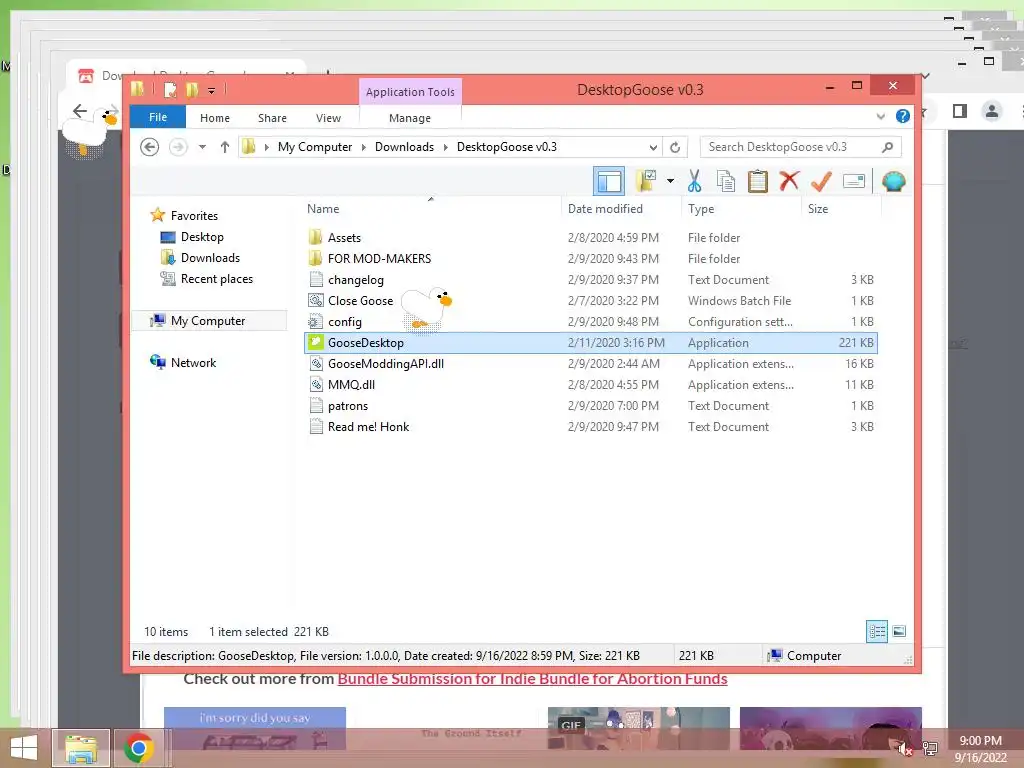Viewport: 1024px width, 768px height.
Task: Click Downloads in the address breadcrumb
Action: [404, 147]
